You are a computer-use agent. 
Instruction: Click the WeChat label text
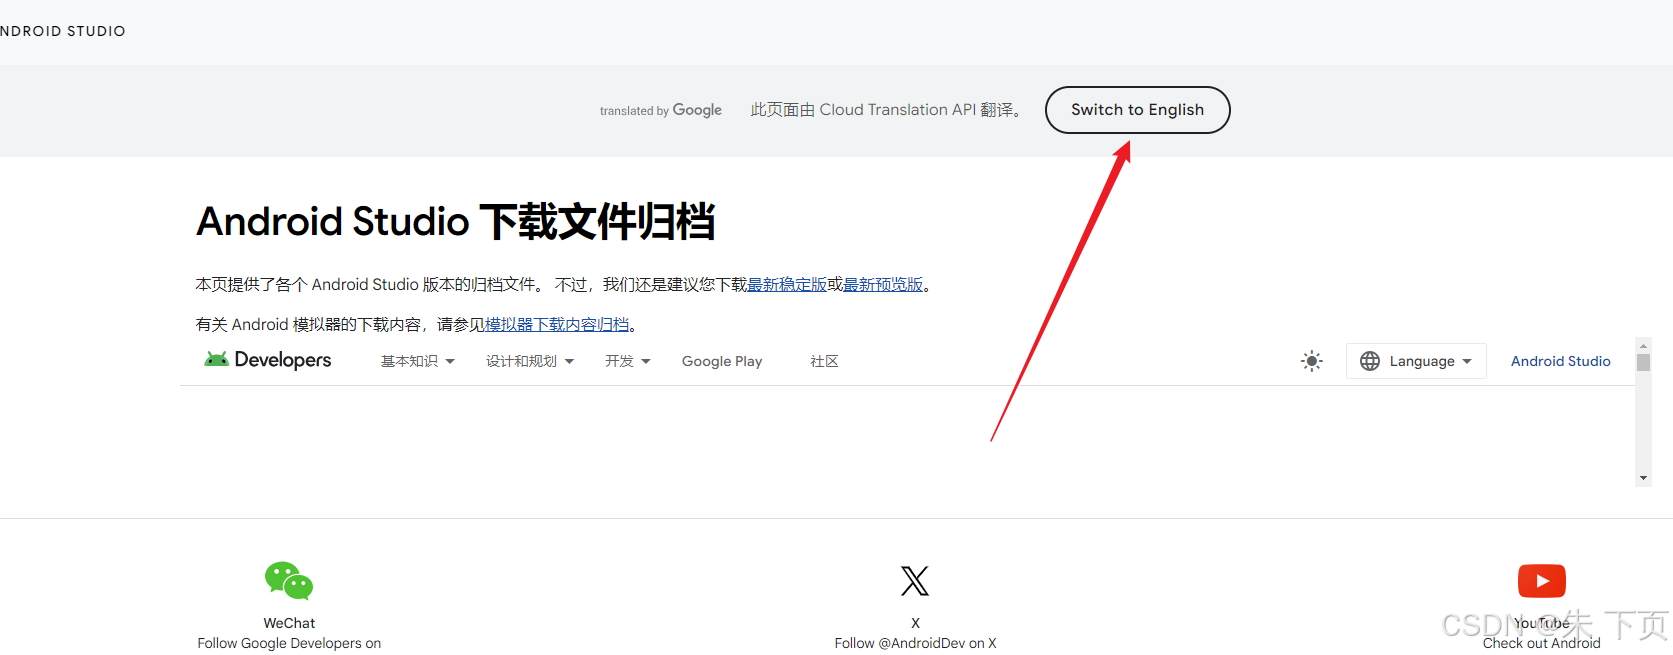tap(289, 623)
